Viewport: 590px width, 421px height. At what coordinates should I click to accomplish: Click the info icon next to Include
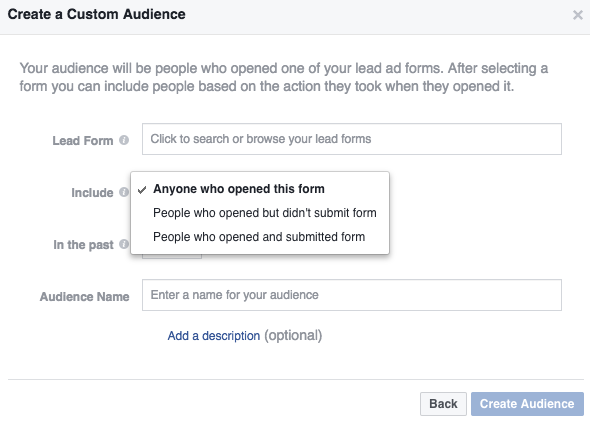pos(124,192)
